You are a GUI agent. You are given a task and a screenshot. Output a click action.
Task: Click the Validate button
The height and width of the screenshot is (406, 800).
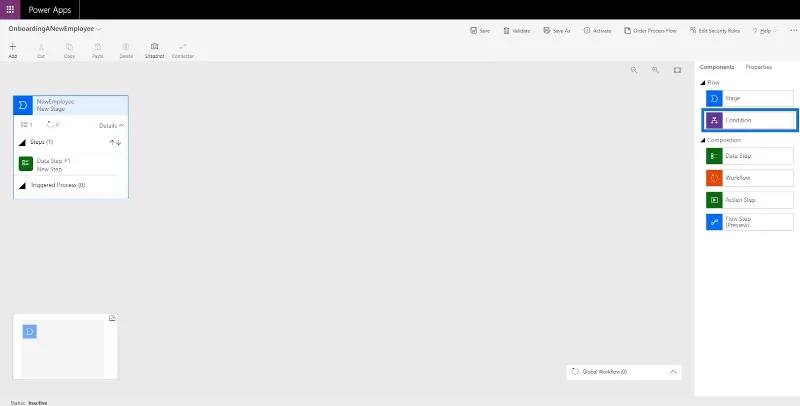click(516, 31)
